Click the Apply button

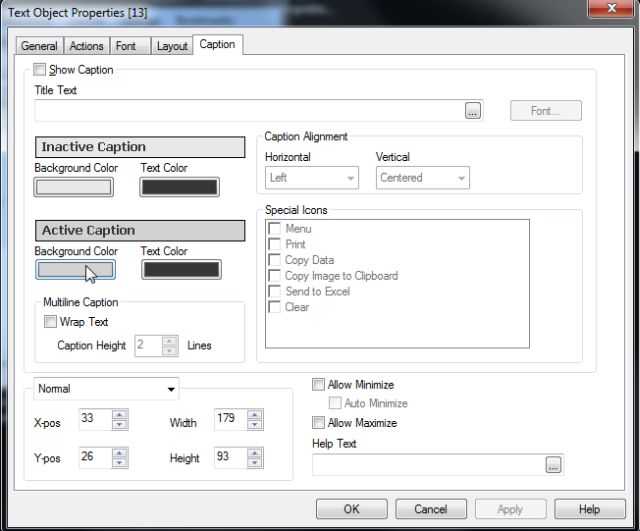coord(510,509)
